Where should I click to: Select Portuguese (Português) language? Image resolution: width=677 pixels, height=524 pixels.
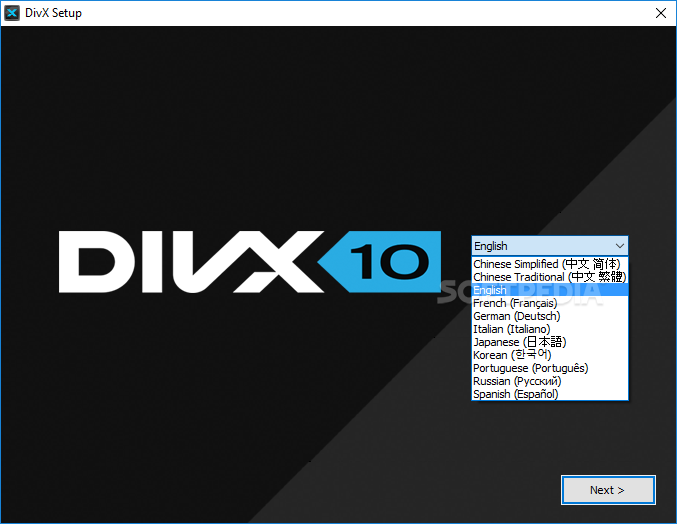(x=550, y=368)
